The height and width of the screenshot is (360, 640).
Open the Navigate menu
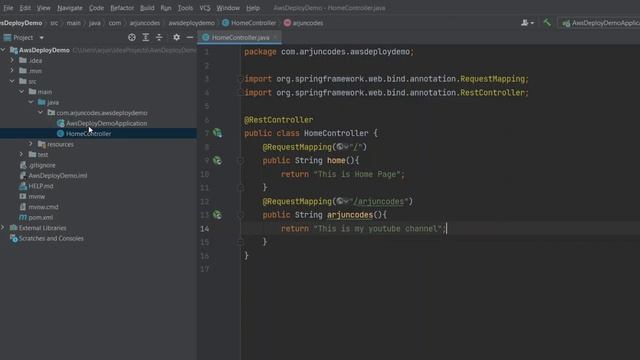[x=70, y=8]
